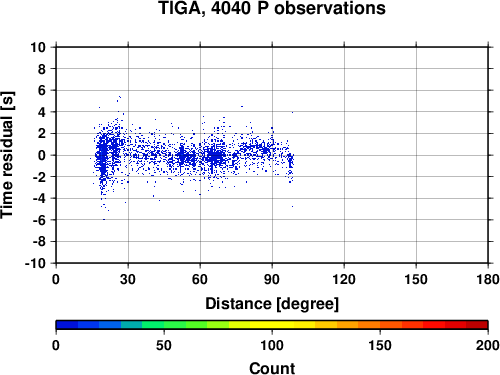The image size is (500, 375).
Task: Click the x-axis tick label 90
Action: [x=272, y=279]
